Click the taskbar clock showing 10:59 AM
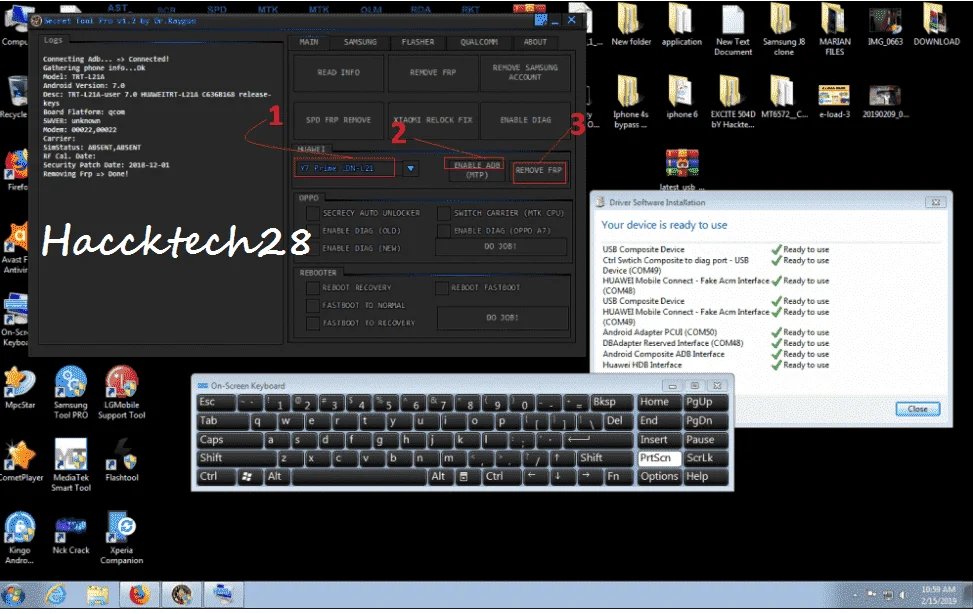 pyautogui.click(x=938, y=595)
